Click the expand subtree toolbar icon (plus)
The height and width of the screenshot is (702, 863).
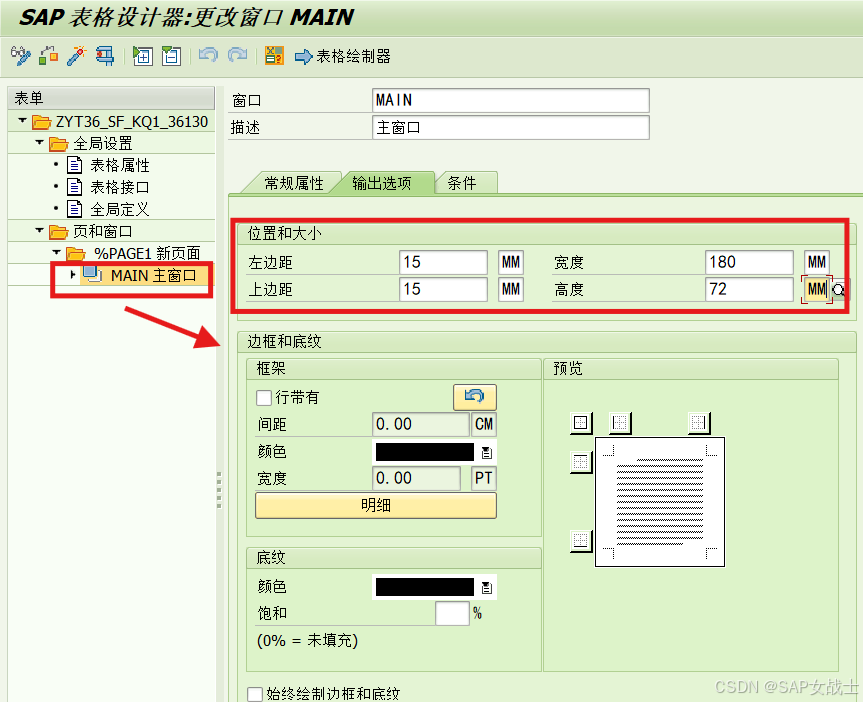143,56
